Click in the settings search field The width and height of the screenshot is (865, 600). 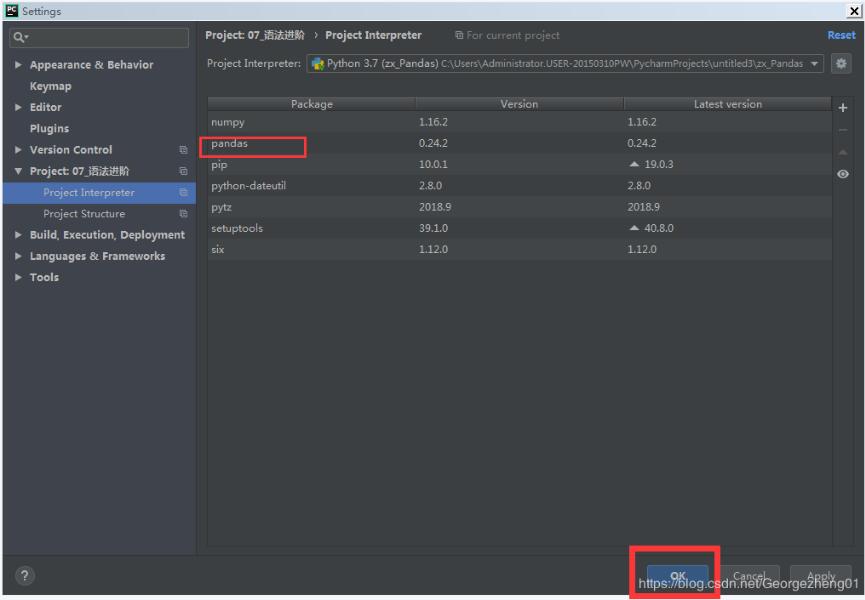point(99,38)
